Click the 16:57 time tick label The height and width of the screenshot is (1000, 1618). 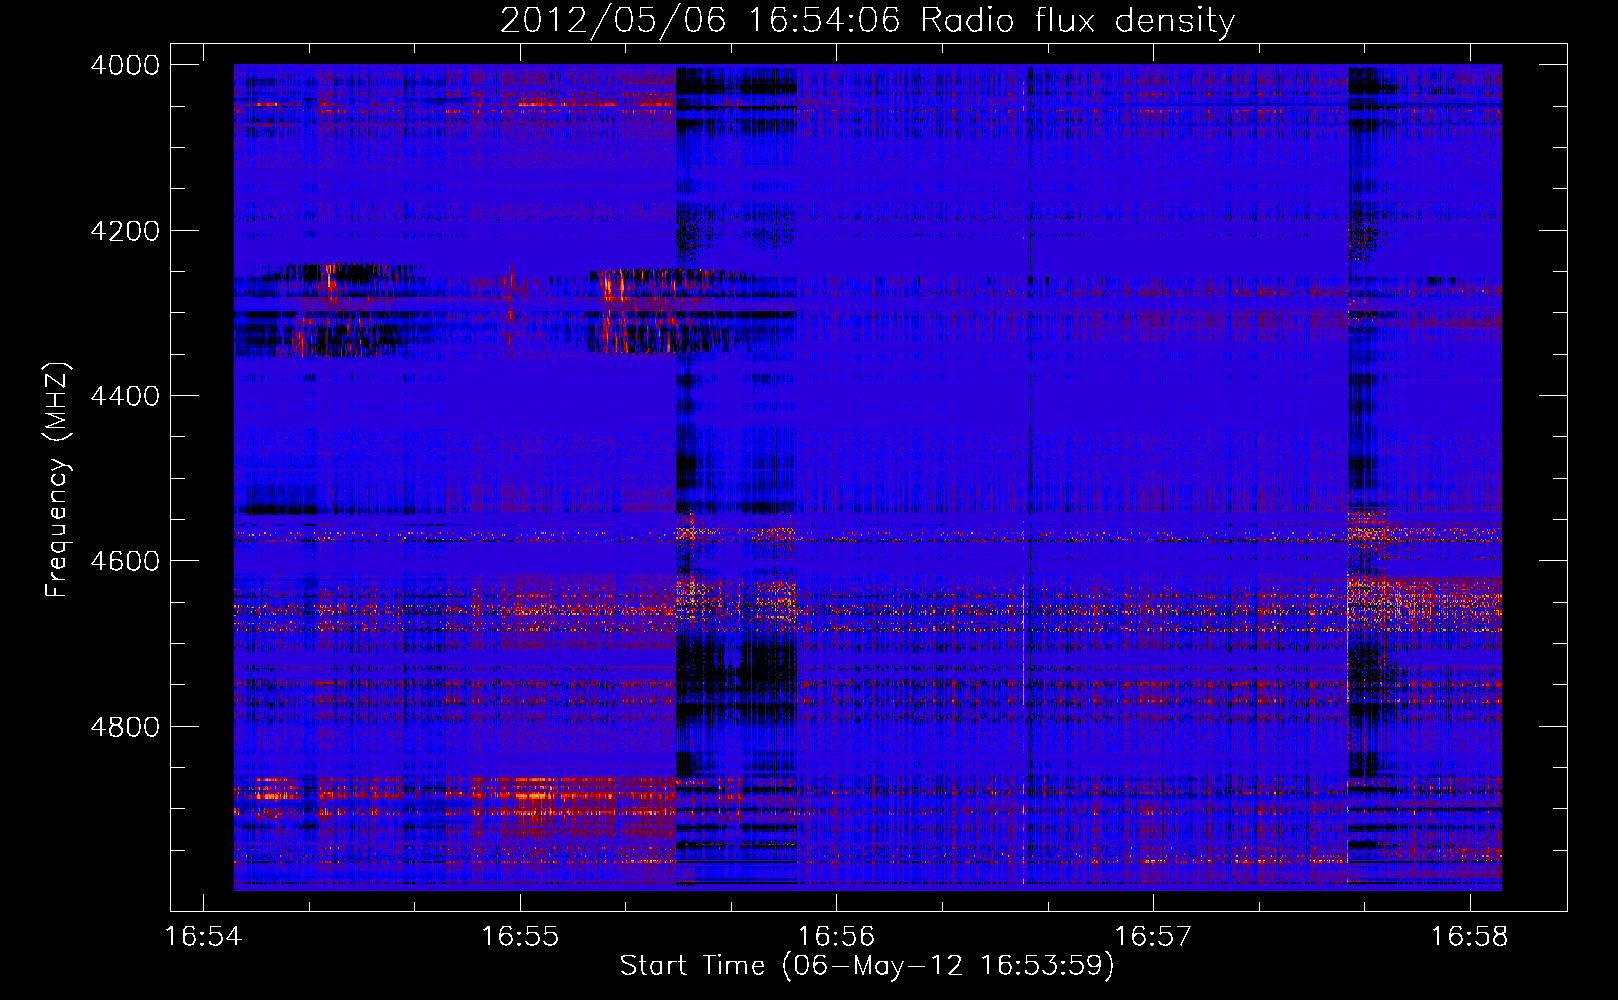point(1153,937)
